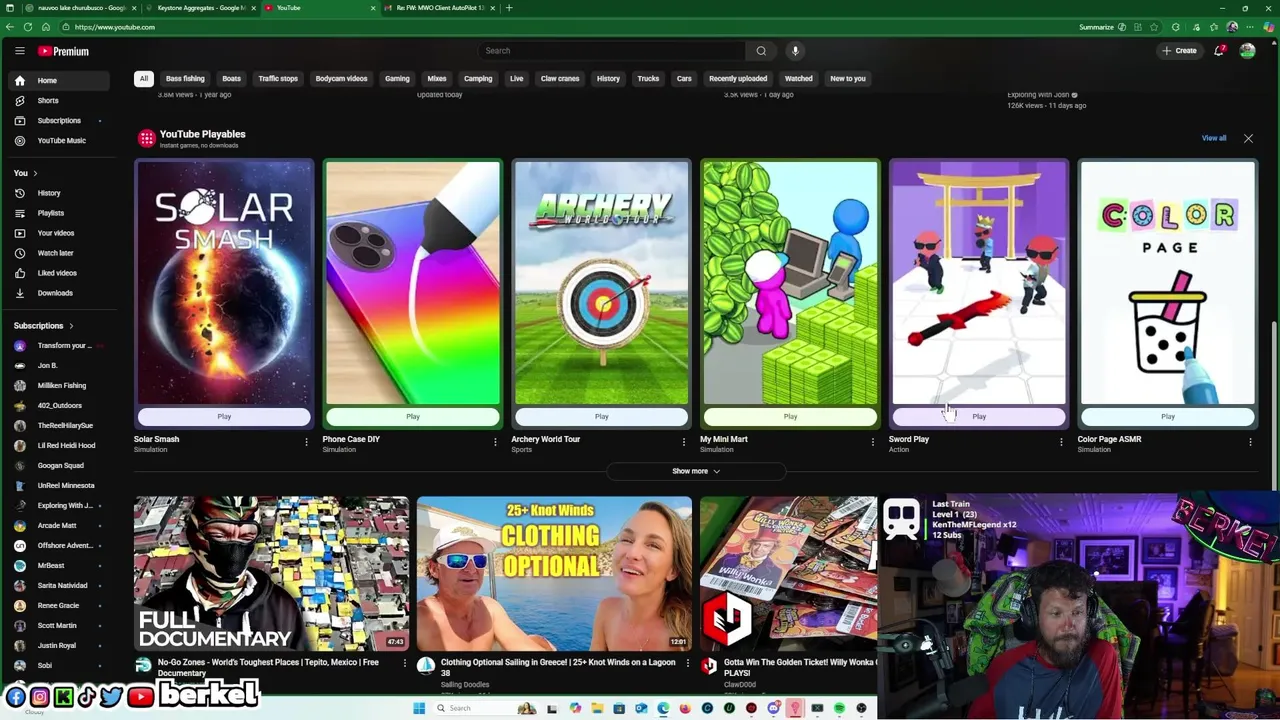This screenshot has width=1280, height=720.
Task: Activate voice search microphone icon
Action: 795,51
